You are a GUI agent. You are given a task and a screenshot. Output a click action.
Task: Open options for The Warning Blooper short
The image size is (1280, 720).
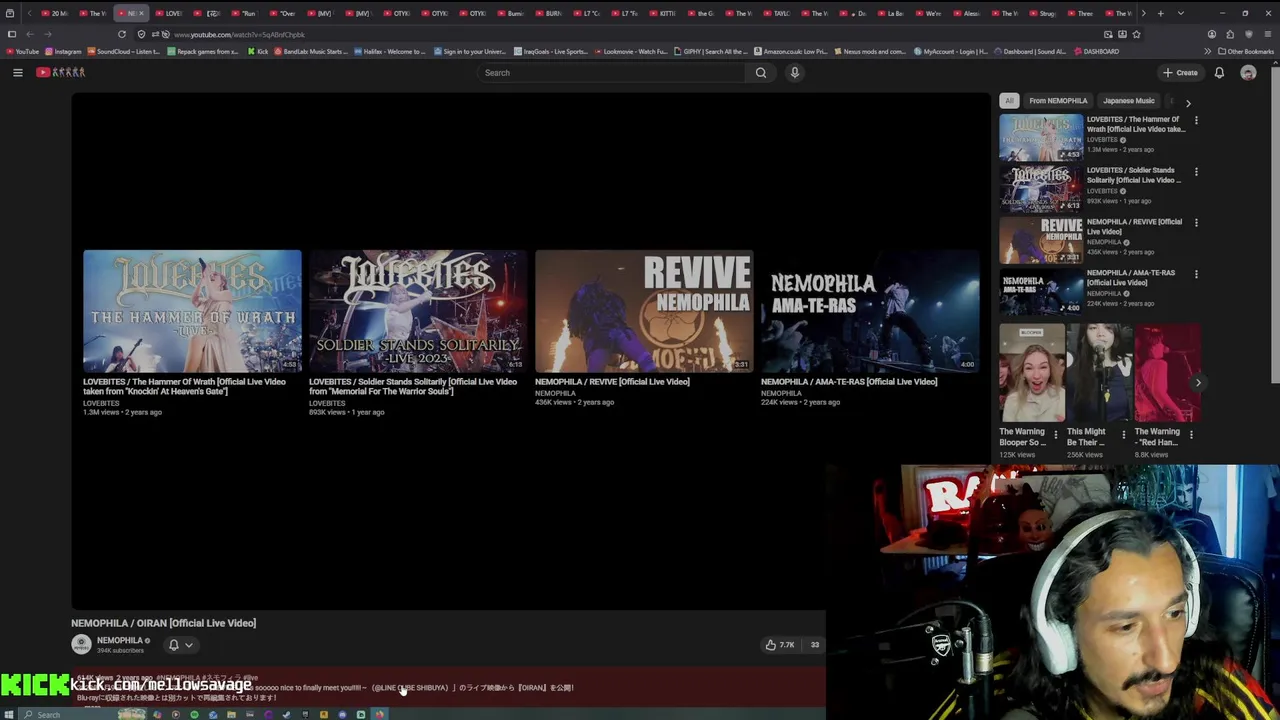pos(1057,435)
